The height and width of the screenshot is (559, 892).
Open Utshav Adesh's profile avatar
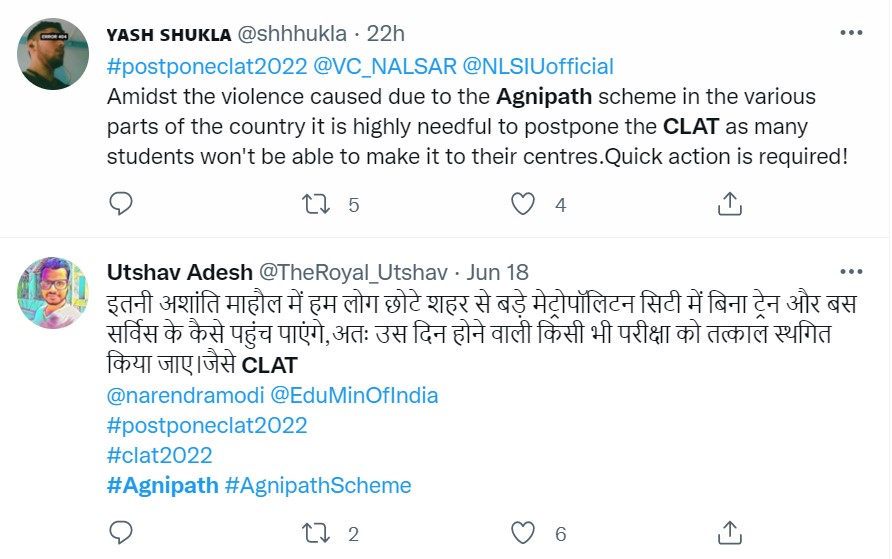click(x=54, y=291)
